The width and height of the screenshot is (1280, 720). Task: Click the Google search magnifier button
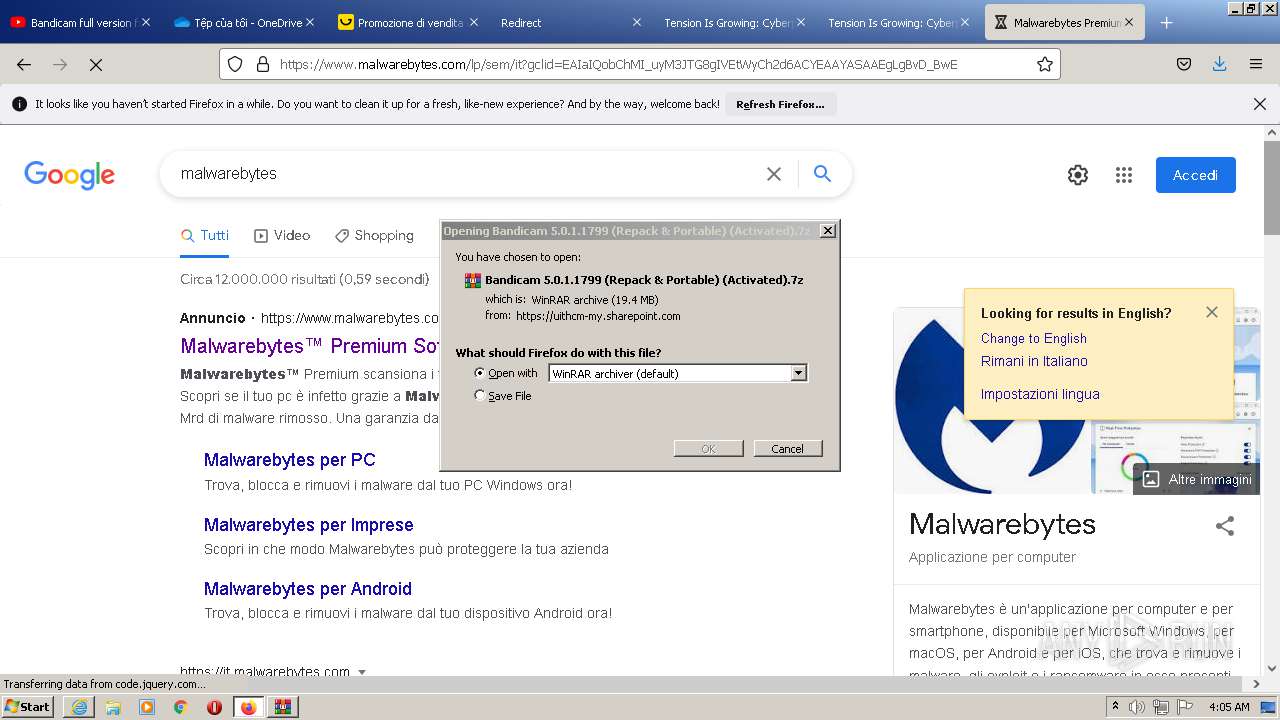click(822, 174)
